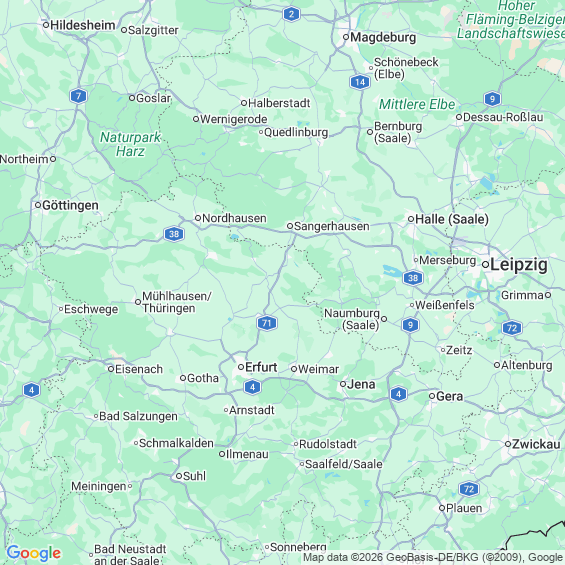565x565 pixels.
Task: Click the Google logo
Action: (x=34, y=553)
